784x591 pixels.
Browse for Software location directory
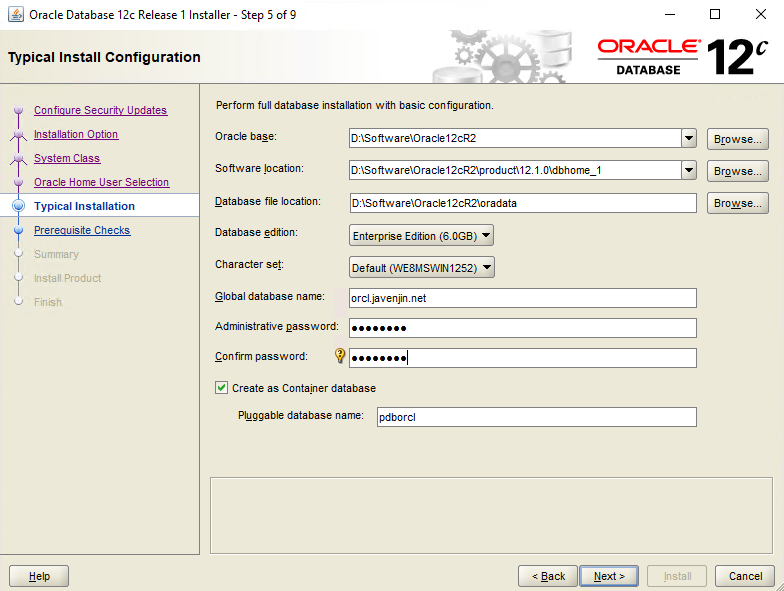click(738, 171)
